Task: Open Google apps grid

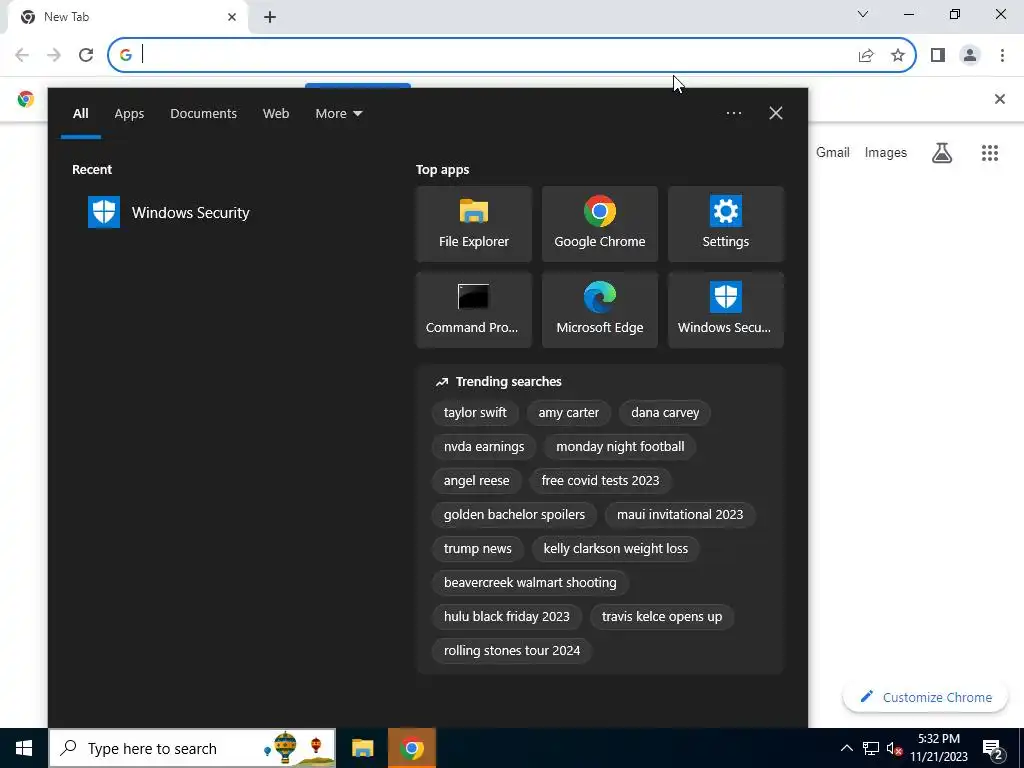Action: (x=989, y=153)
